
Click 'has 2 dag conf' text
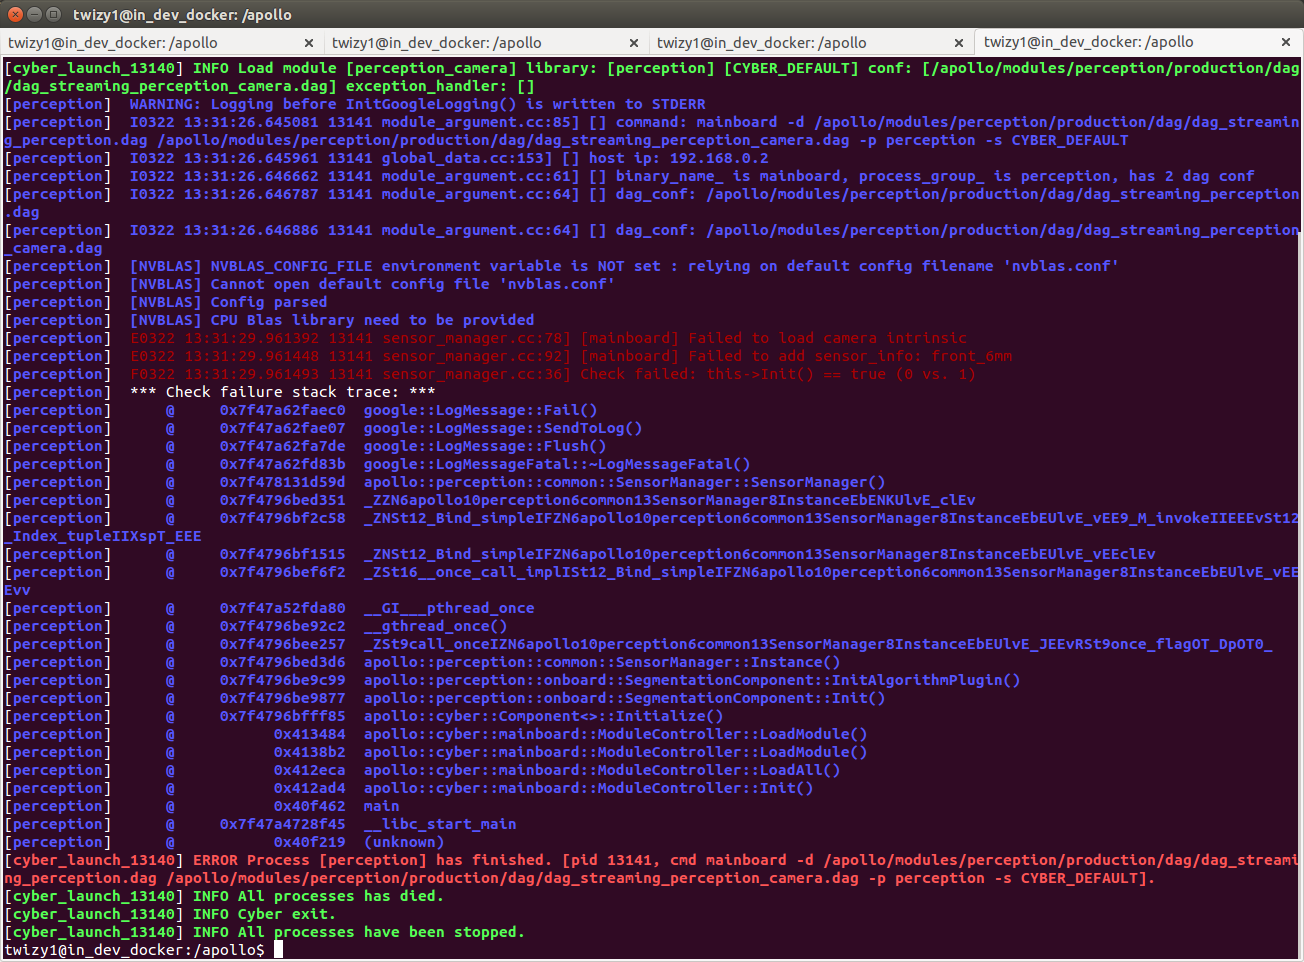click(x=1192, y=176)
